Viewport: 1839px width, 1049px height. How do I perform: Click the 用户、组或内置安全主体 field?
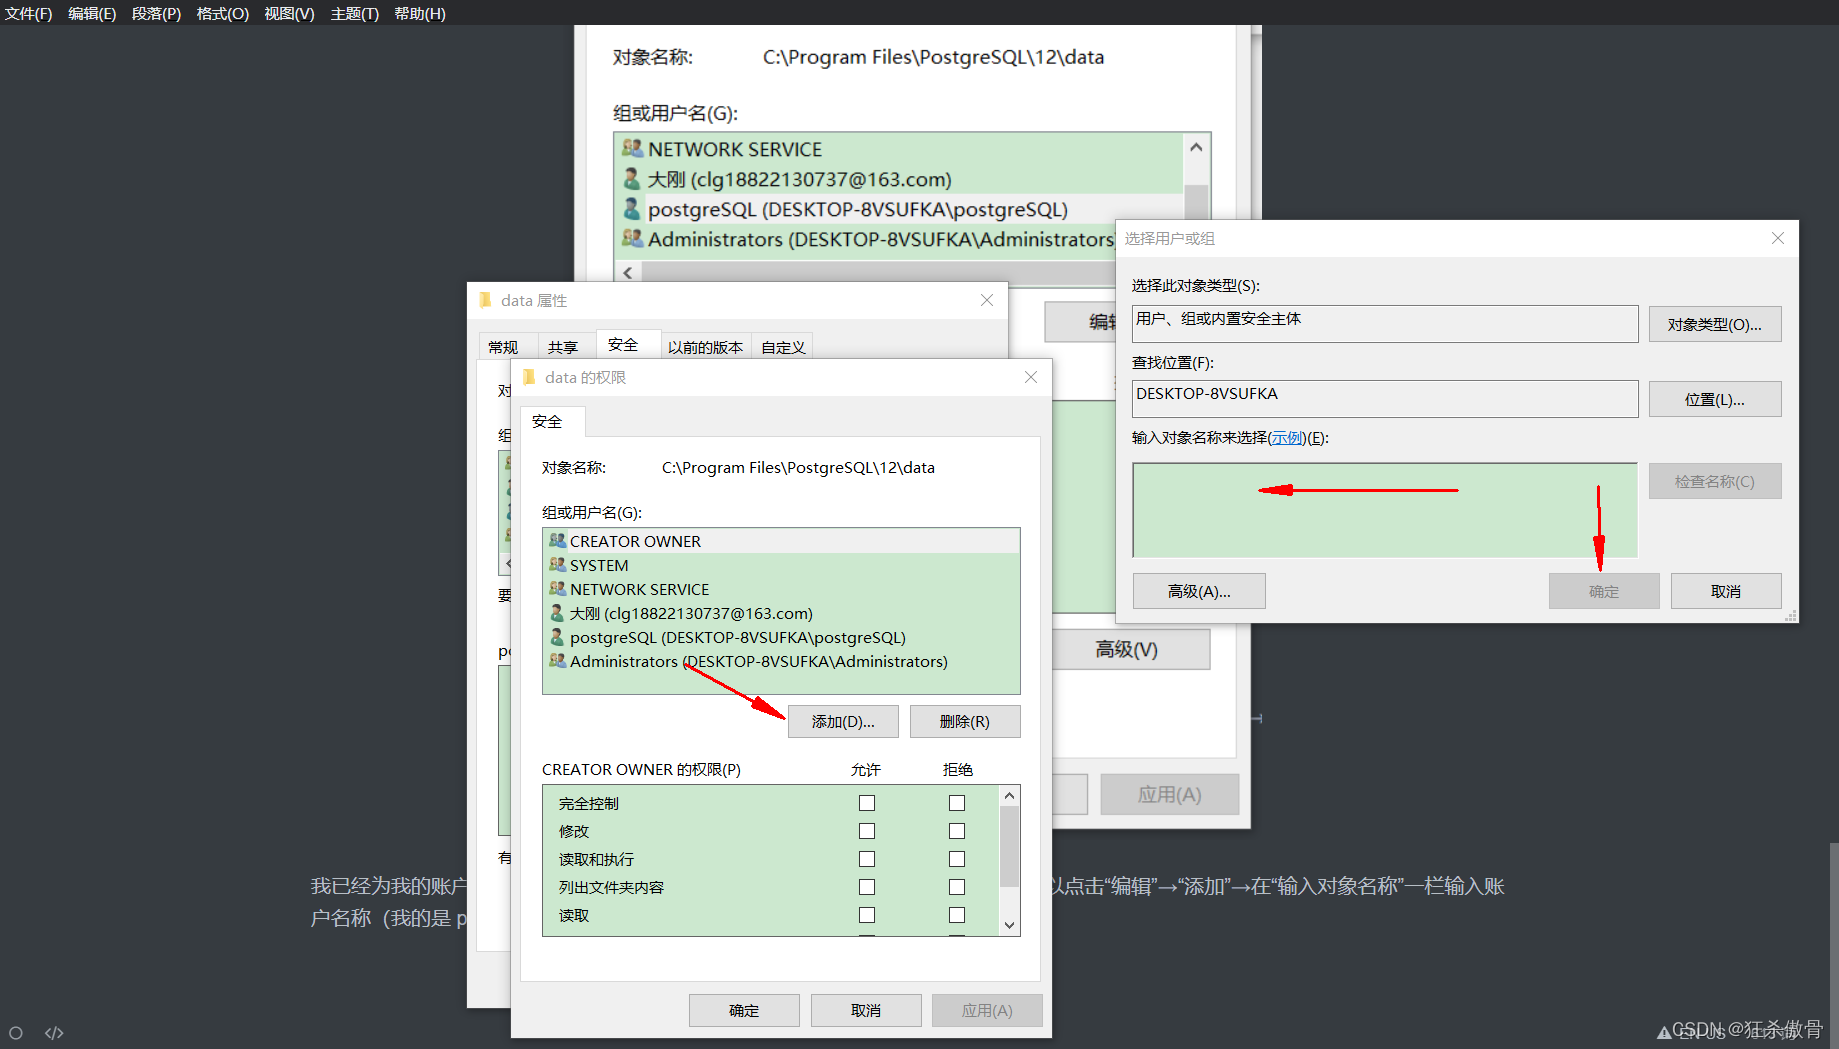coord(1385,324)
